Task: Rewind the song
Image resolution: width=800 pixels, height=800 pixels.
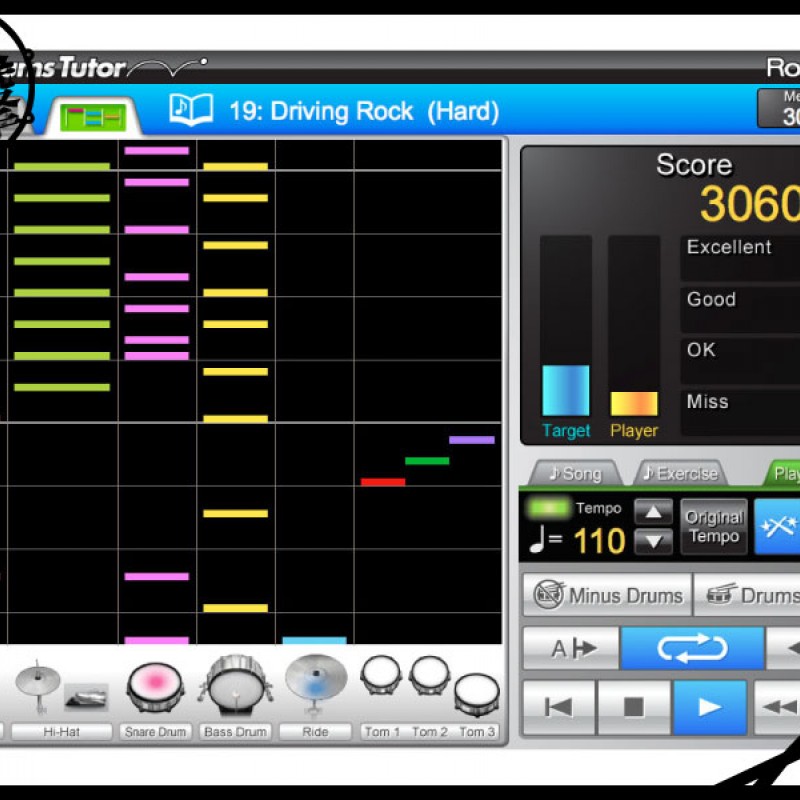Action: coord(777,707)
